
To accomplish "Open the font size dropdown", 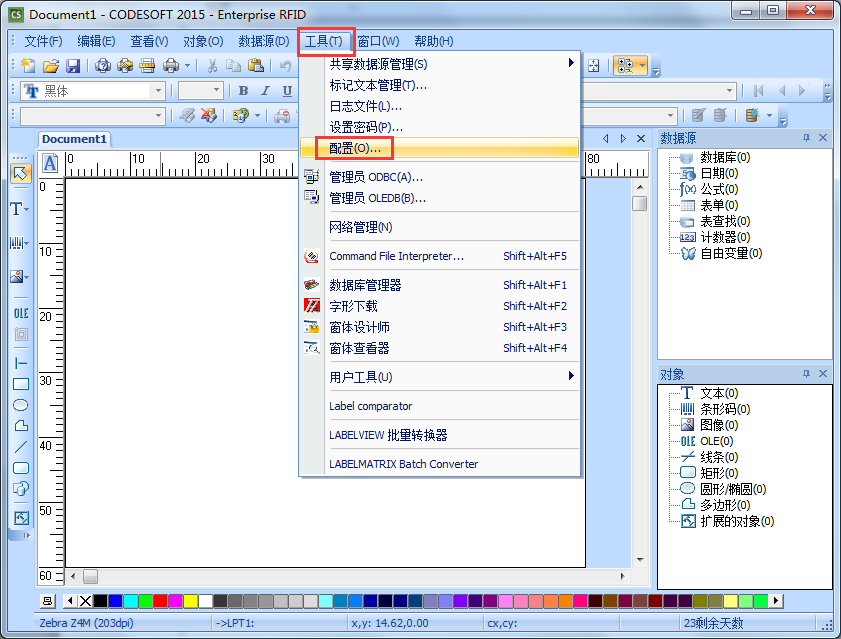I will pos(216,91).
